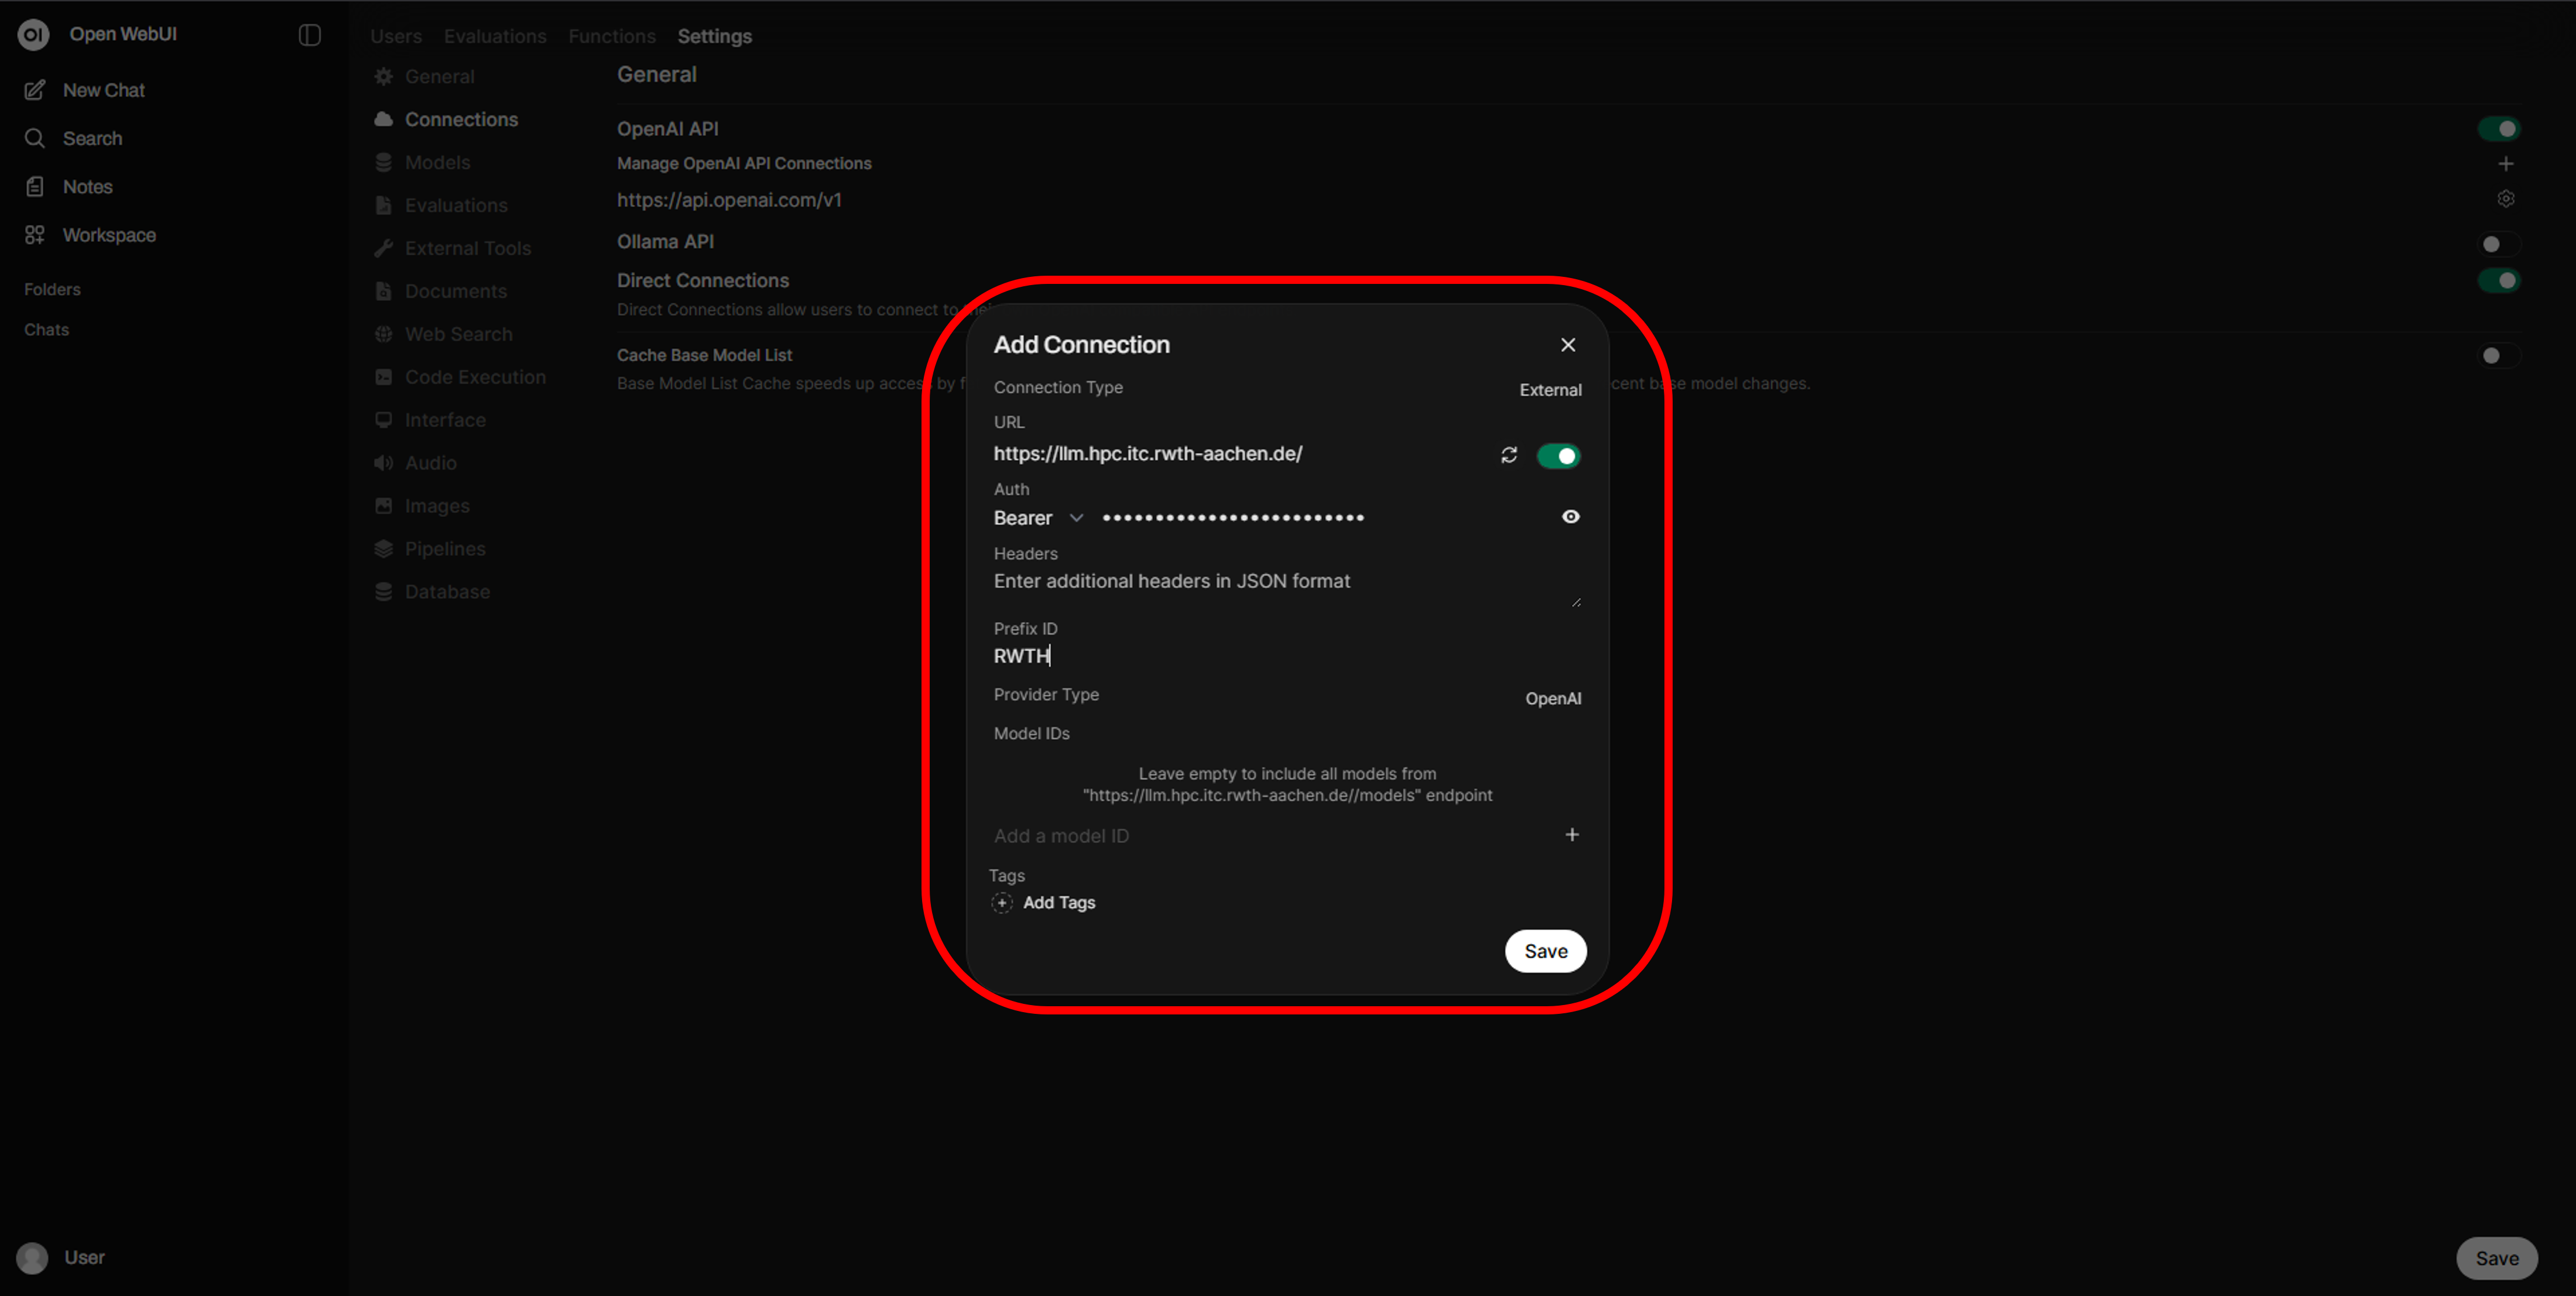Toggle Connection Type External switch
Image resolution: width=2576 pixels, height=1296 pixels.
[1549, 390]
